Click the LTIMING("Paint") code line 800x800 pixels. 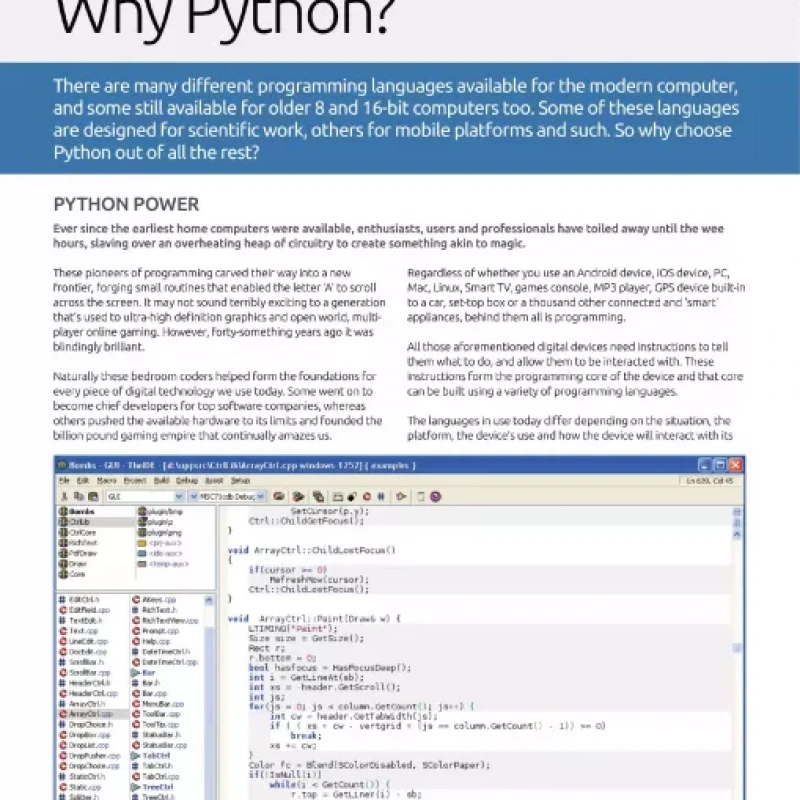pyautogui.click(x=293, y=629)
